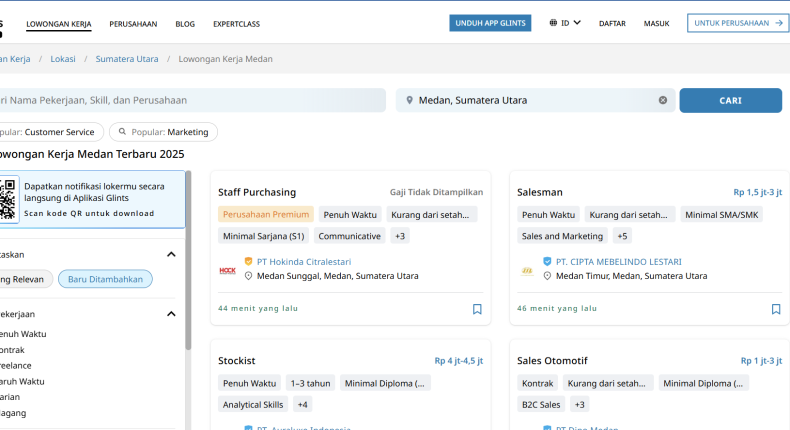The image size is (790, 430).
Task: Bookmark the Salesman job
Action: (x=776, y=309)
